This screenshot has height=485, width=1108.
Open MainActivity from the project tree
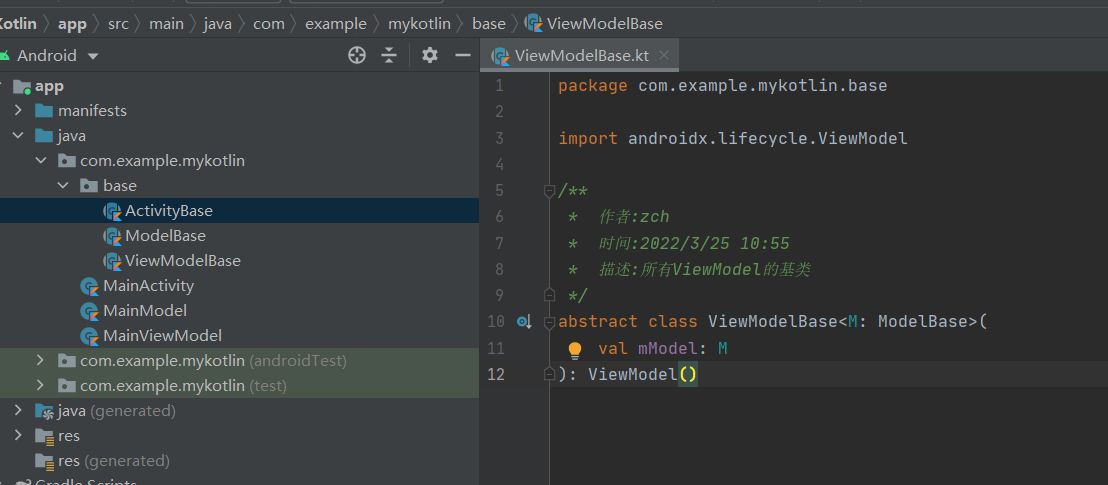click(148, 286)
